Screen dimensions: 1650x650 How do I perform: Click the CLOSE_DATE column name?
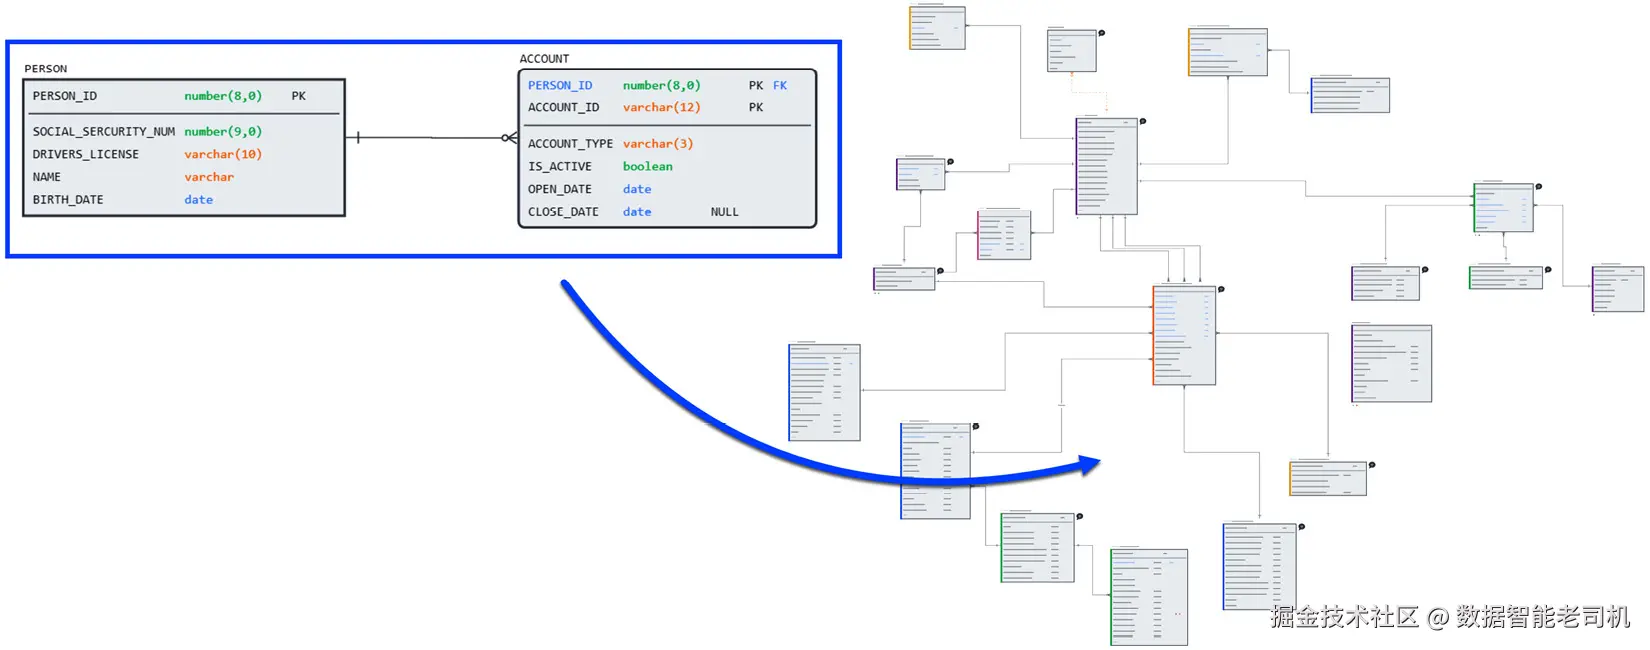click(x=563, y=212)
